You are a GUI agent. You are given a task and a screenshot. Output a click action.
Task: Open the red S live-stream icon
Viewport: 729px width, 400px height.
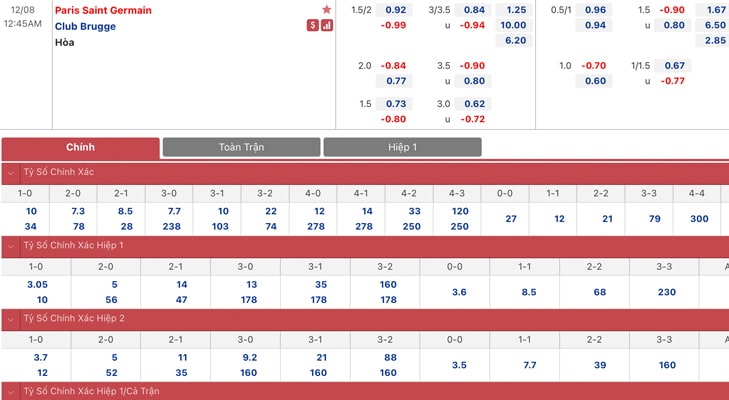point(312,26)
